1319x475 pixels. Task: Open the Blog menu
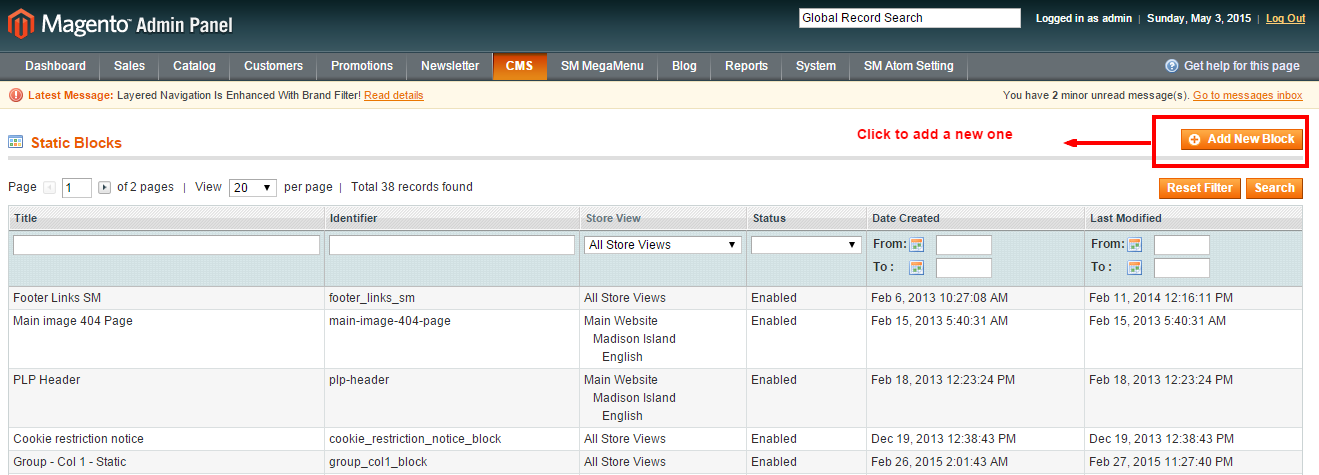(x=684, y=66)
